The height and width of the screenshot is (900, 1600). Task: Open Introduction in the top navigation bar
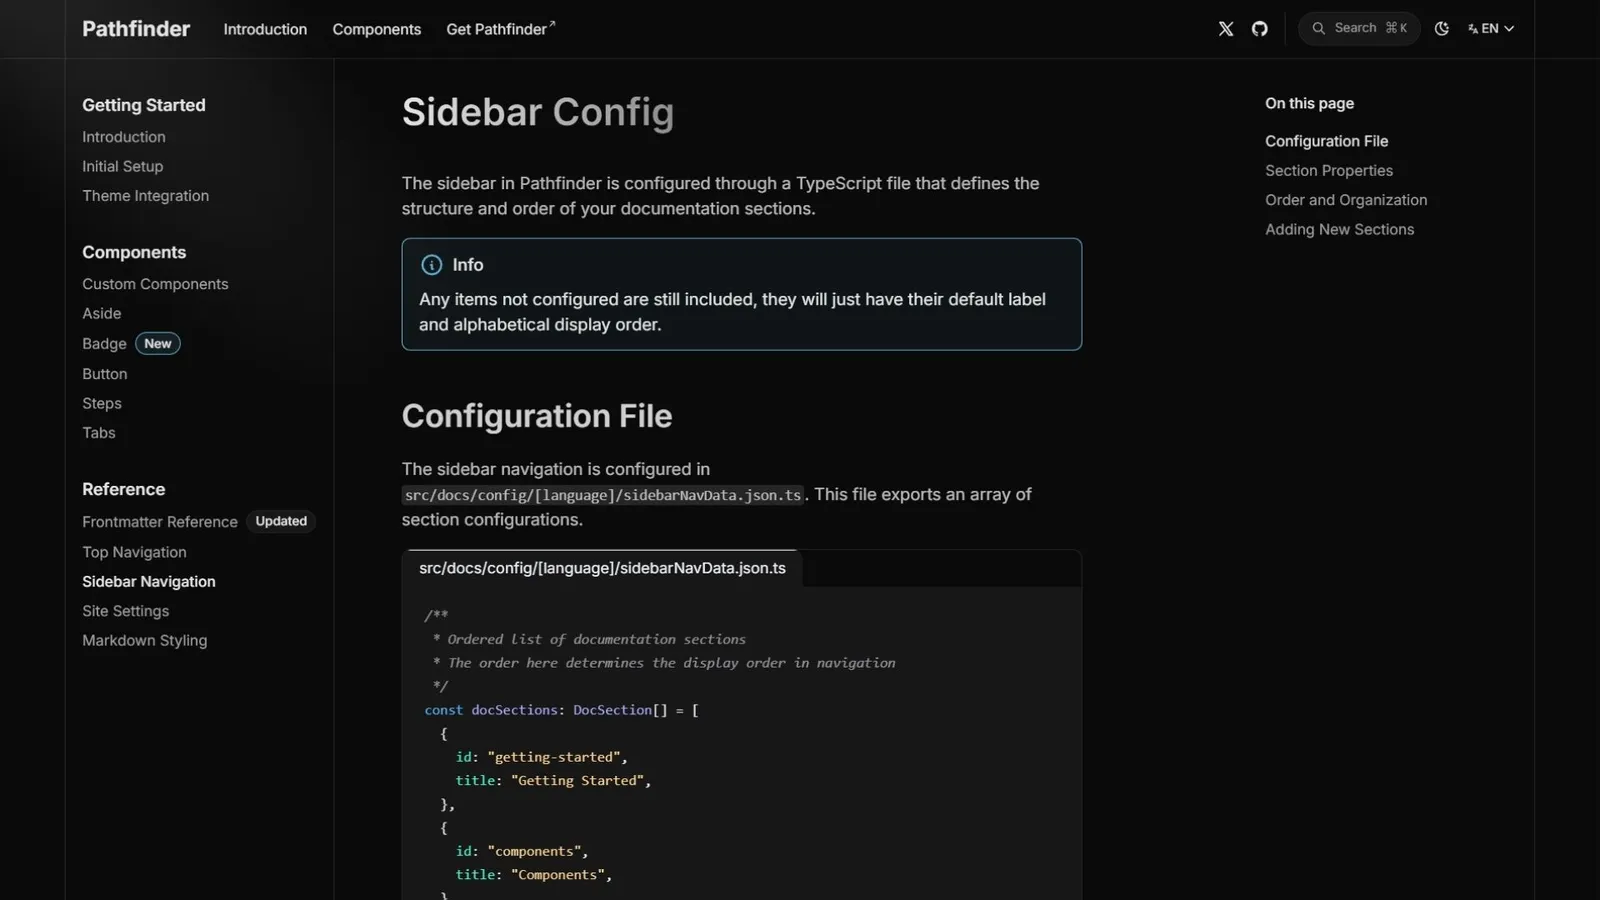(265, 30)
